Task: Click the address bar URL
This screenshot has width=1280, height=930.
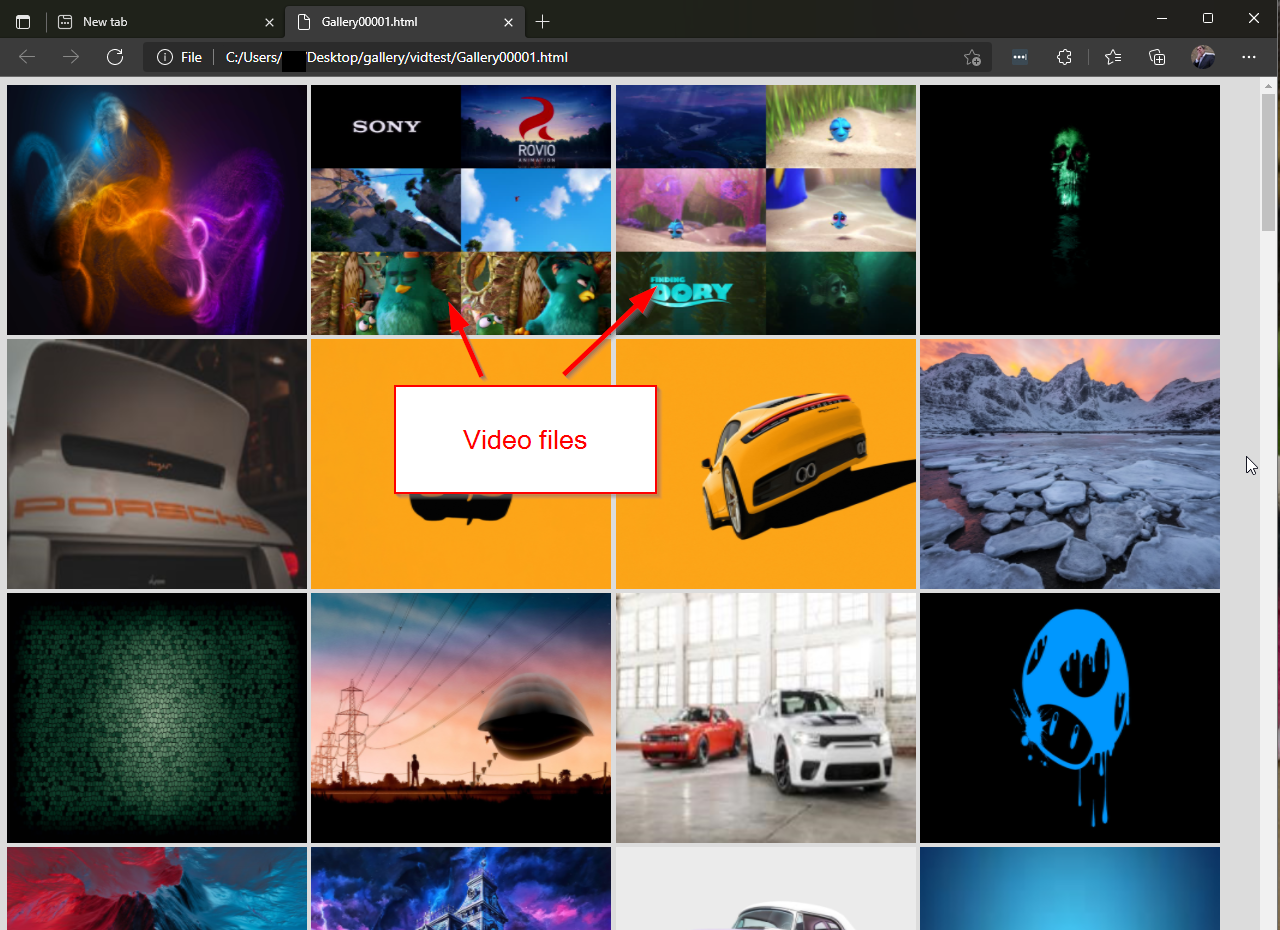Action: click(397, 57)
